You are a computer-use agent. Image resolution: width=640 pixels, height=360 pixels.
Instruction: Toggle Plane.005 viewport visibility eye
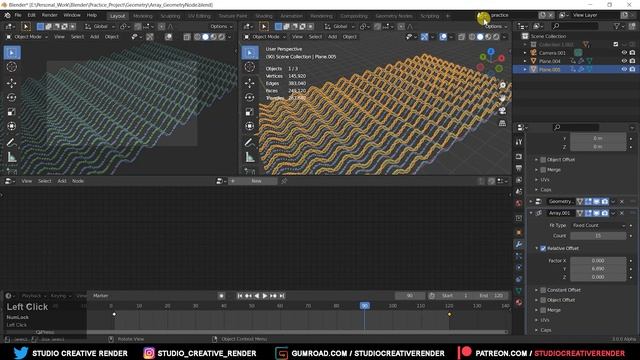[x=624, y=69]
